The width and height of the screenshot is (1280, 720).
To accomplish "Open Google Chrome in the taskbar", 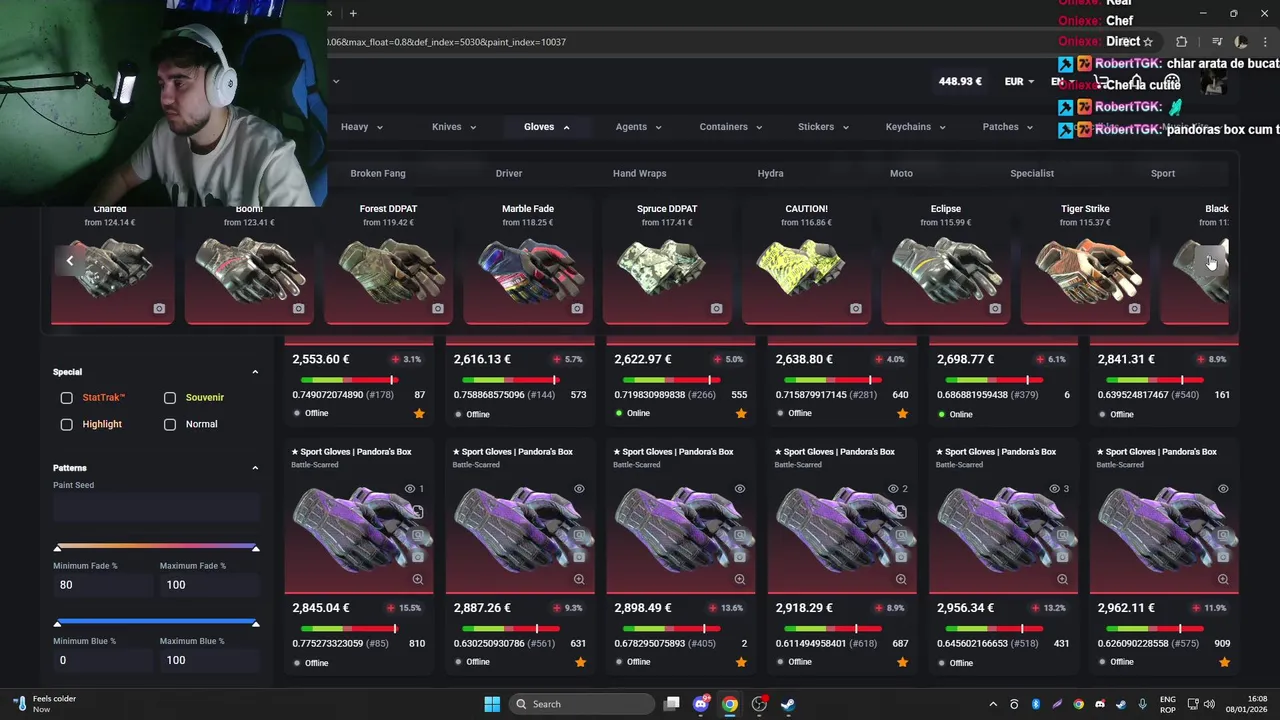I will (730, 704).
